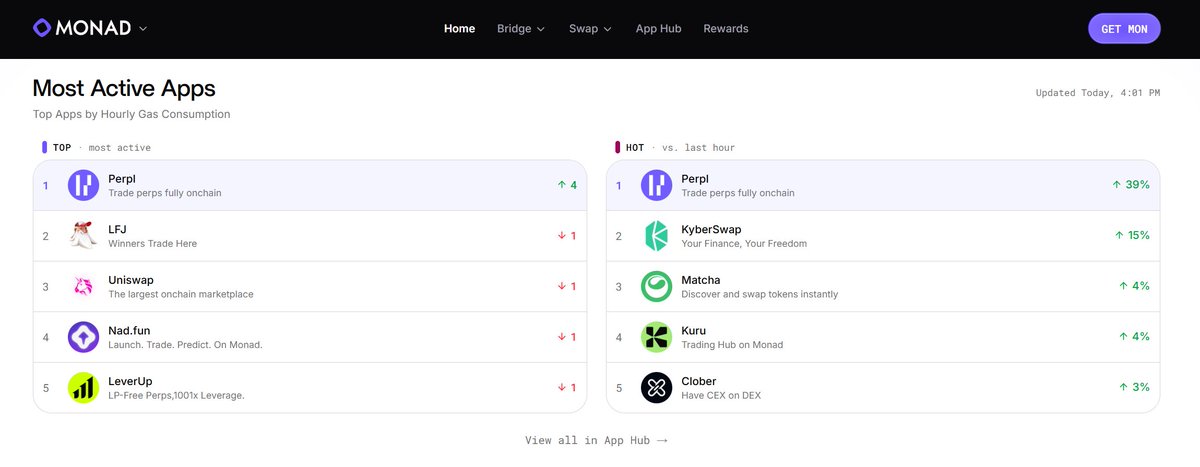This screenshot has width=1200, height=467.
Task: Click the Nad.fun app name
Action: [x=129, y=330]
